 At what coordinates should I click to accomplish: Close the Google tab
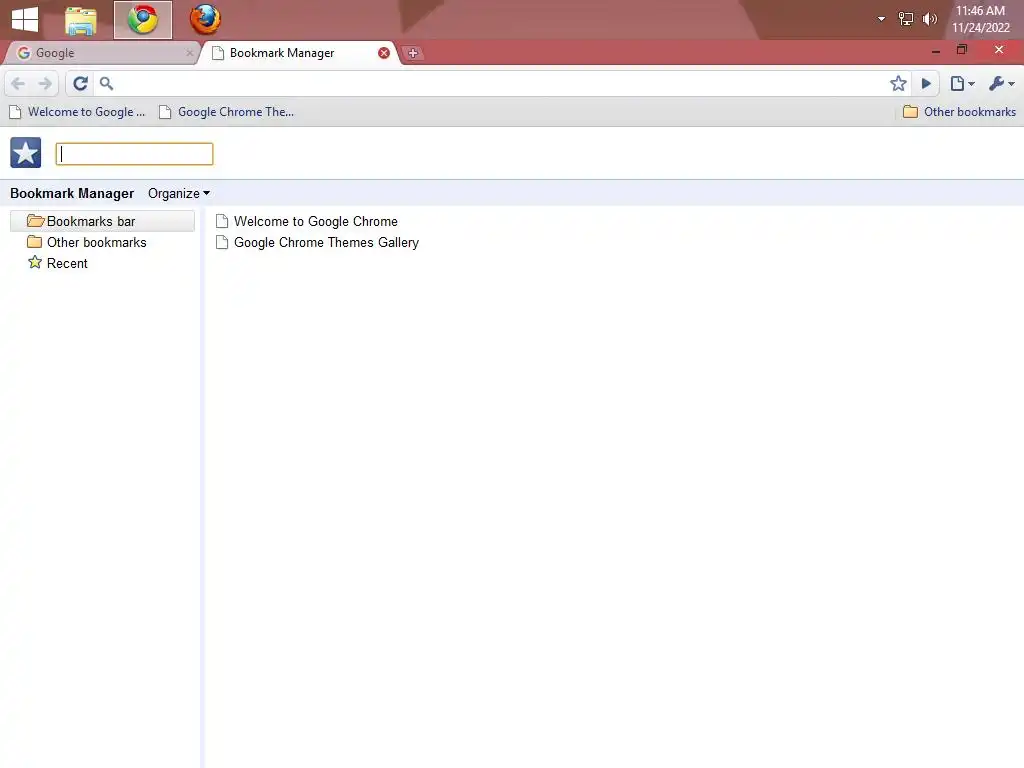(189, 53)
